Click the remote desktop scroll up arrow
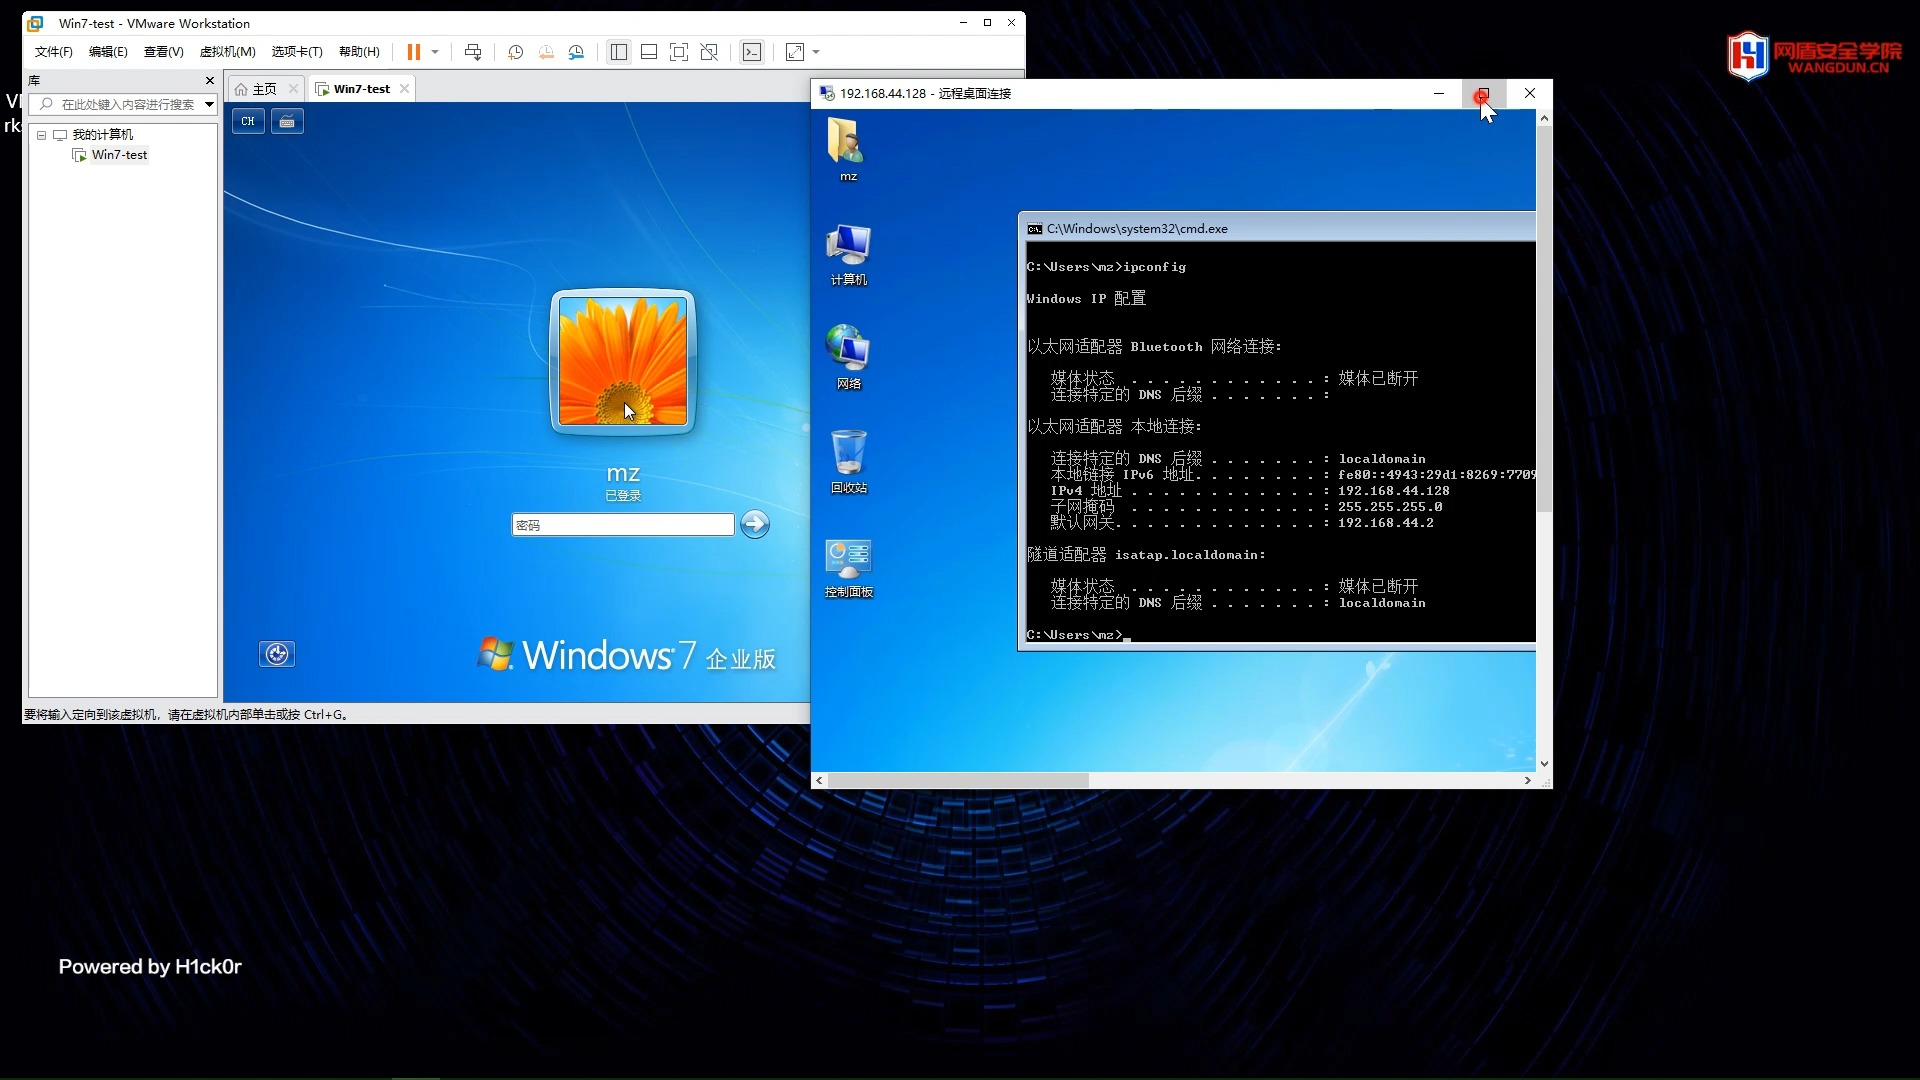The width and height of the screenshot is (1920, 1080). pos(1544,119)
